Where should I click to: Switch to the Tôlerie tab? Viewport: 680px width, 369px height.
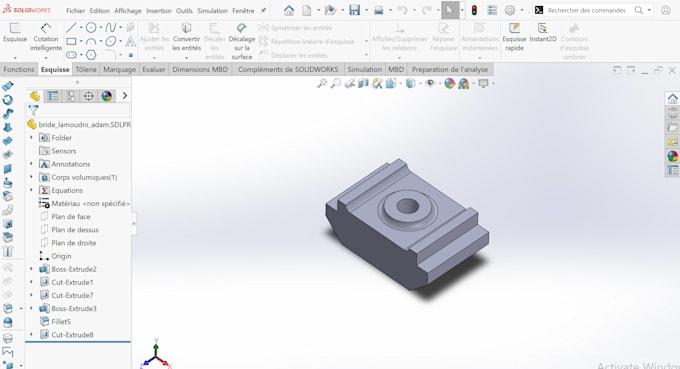86,69
